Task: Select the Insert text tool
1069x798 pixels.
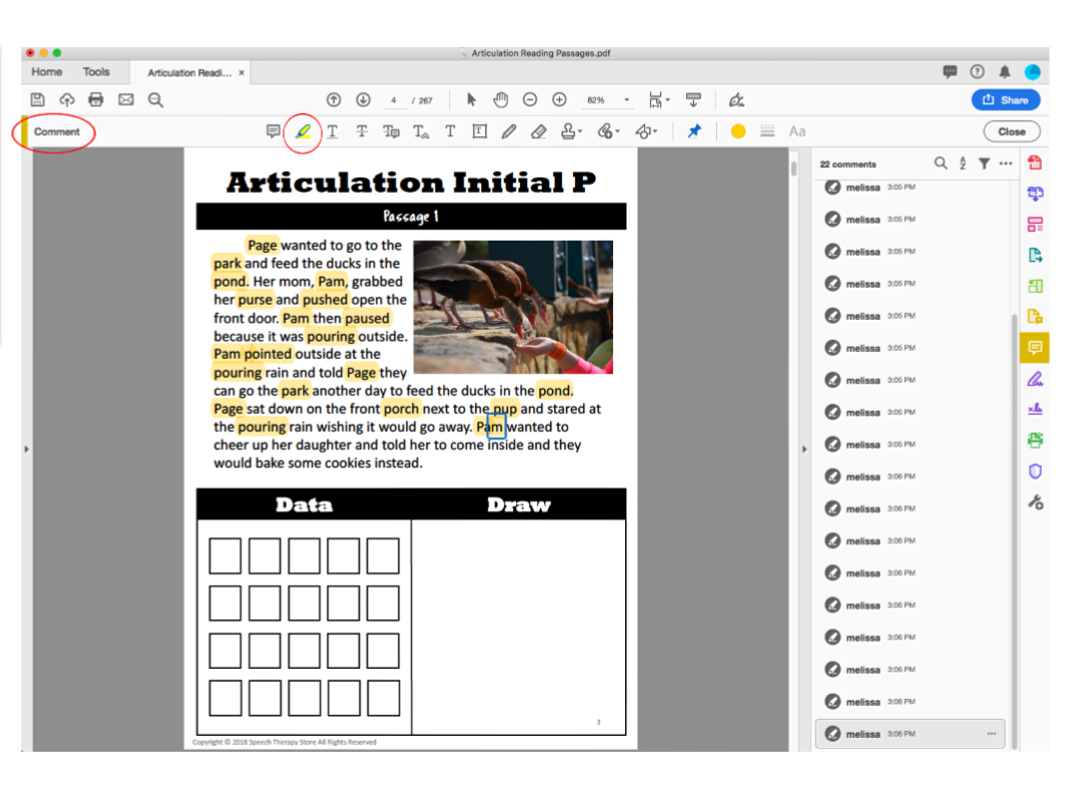Action: tap(421, 131)
